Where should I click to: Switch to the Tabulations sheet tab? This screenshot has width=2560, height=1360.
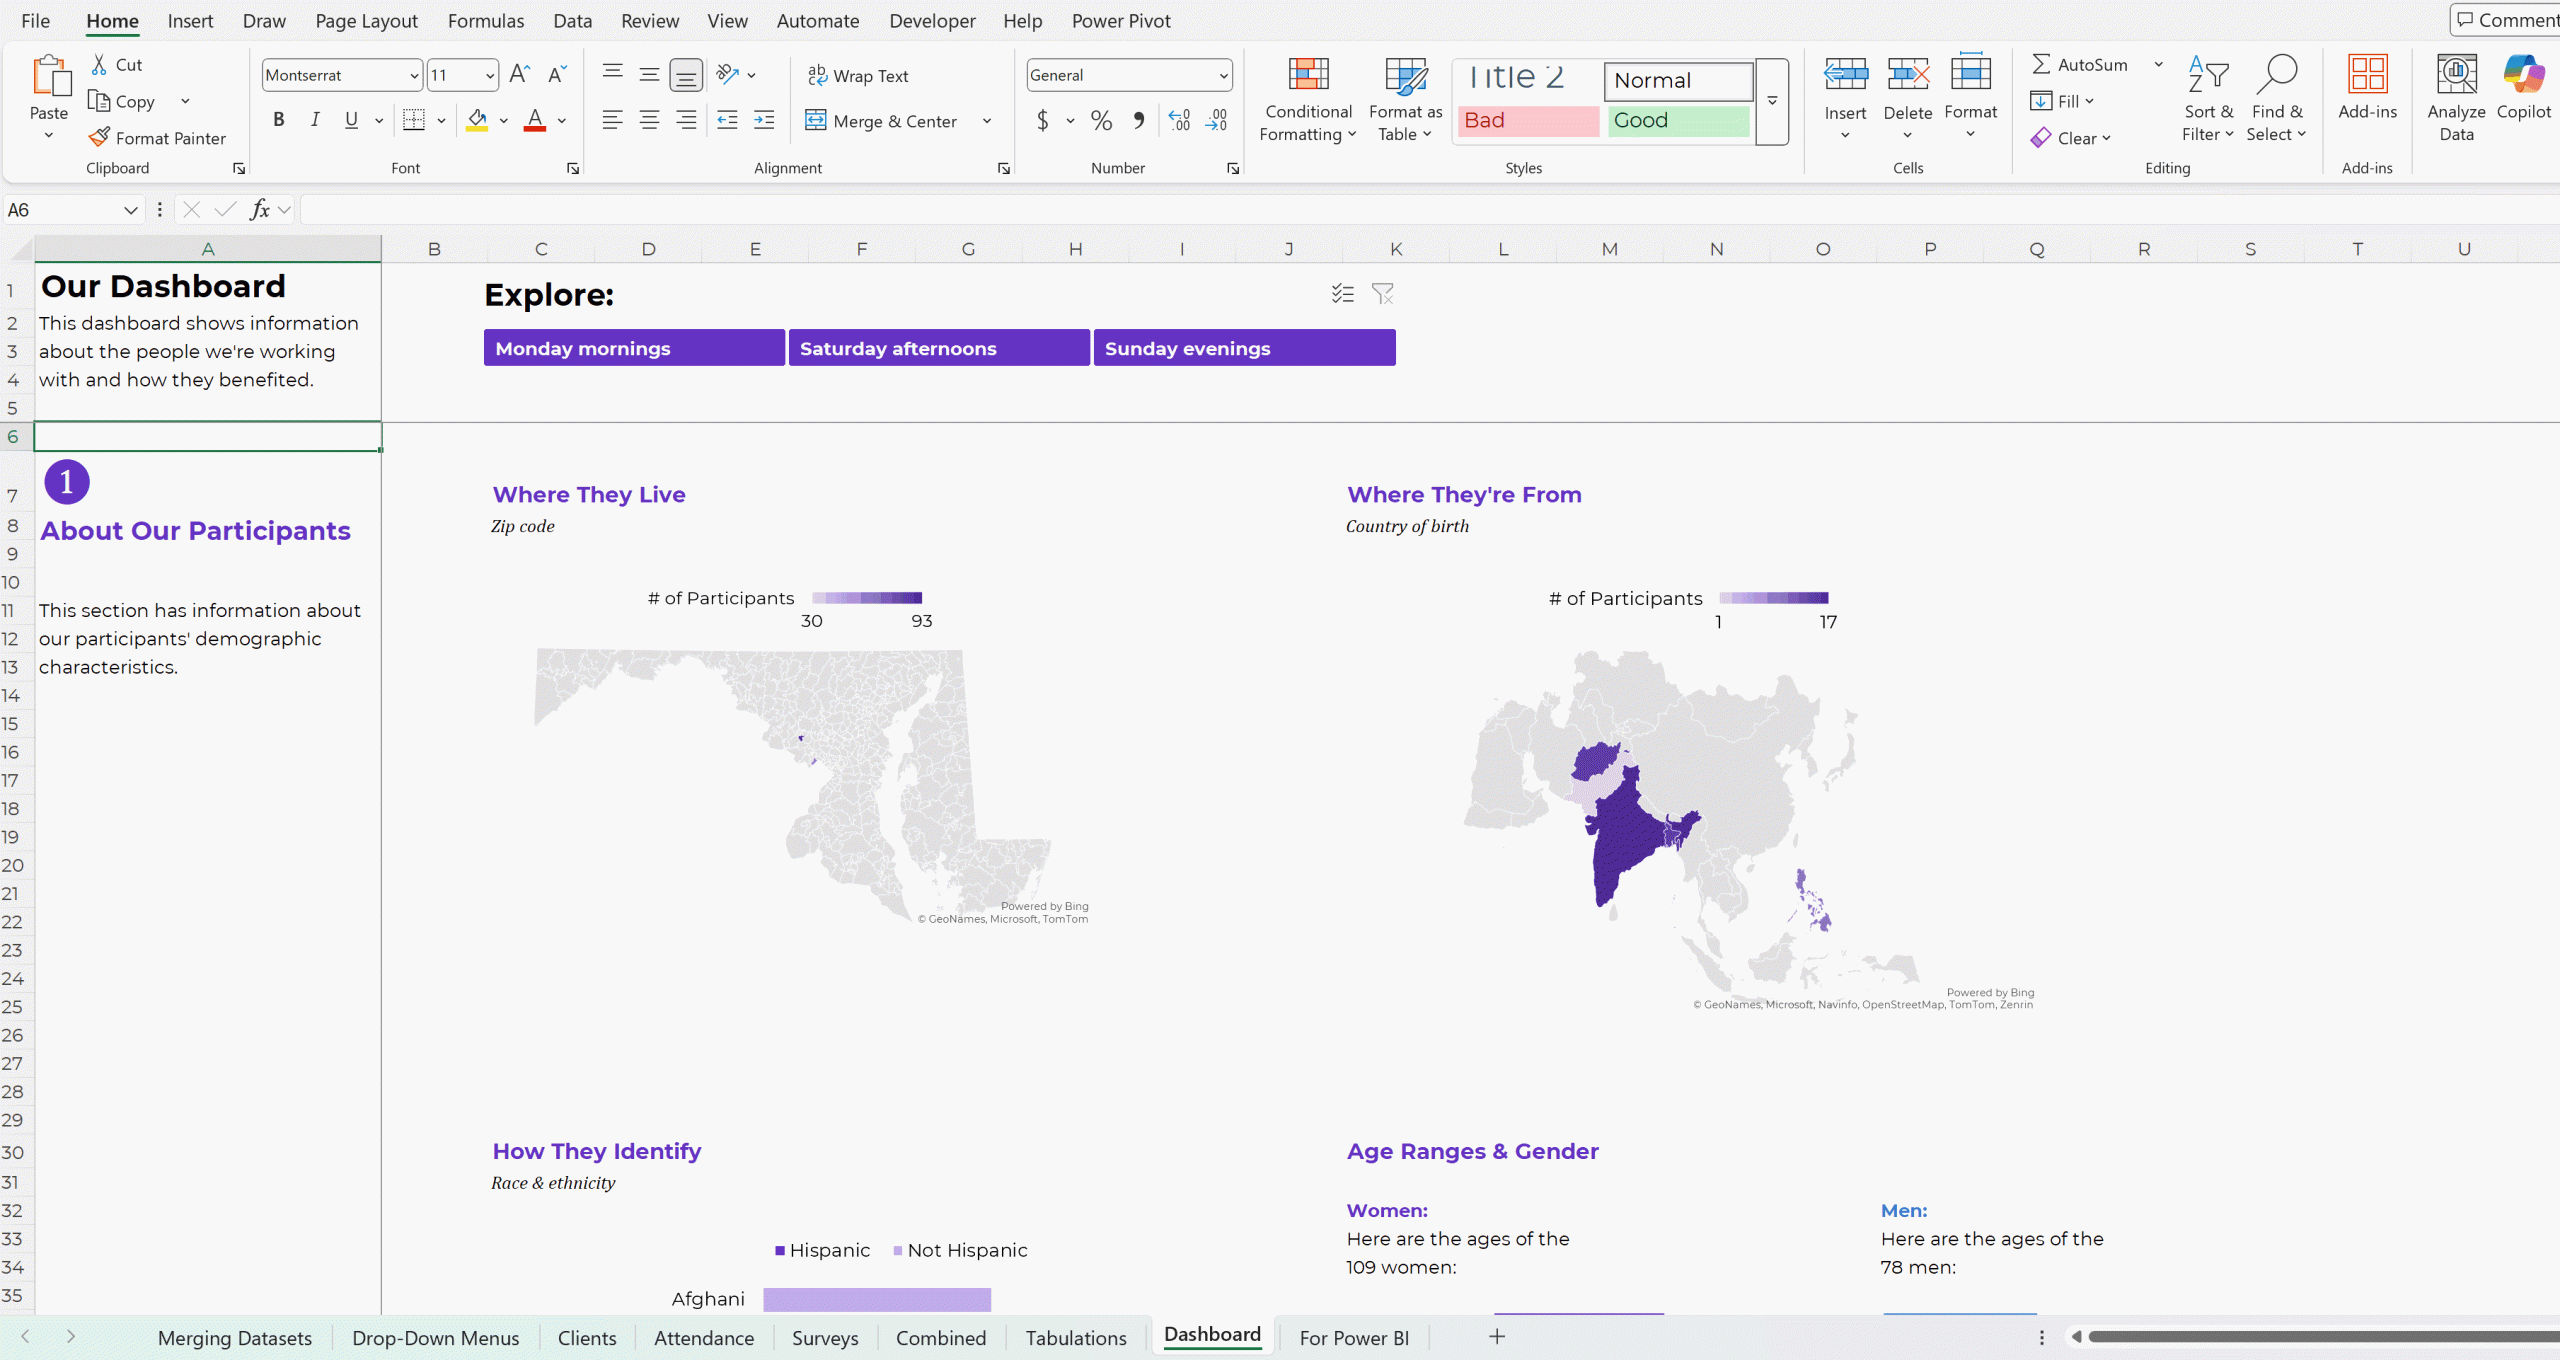(1076, 1338)
